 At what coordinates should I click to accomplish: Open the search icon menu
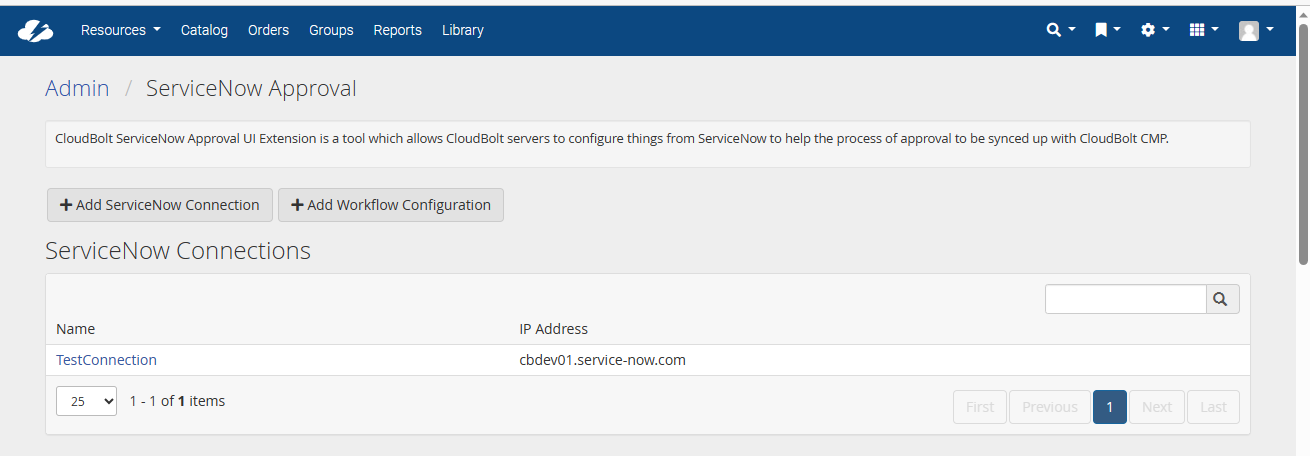[x=1060, y=30]
